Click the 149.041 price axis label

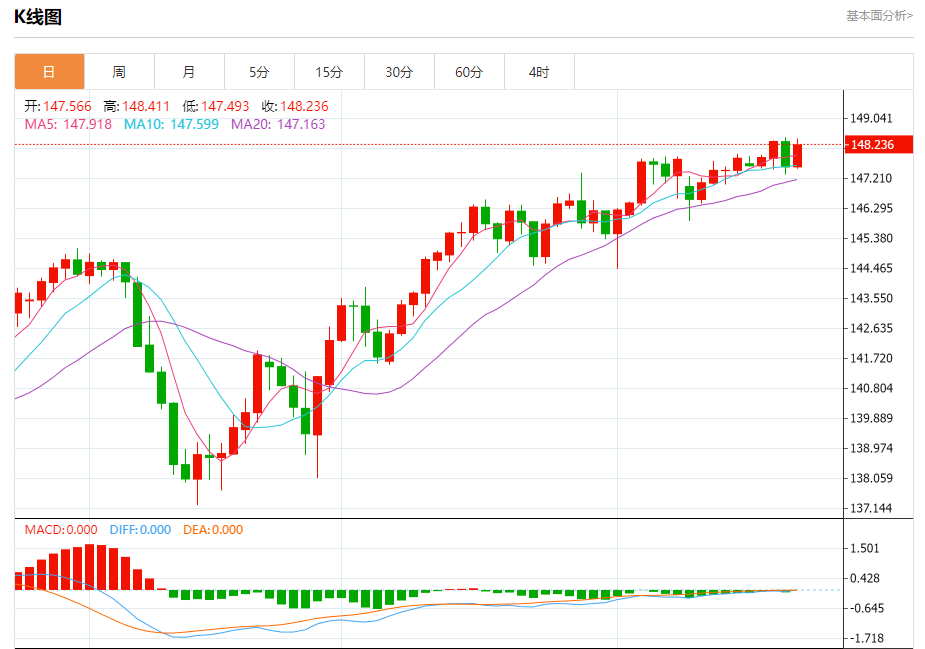871,119
